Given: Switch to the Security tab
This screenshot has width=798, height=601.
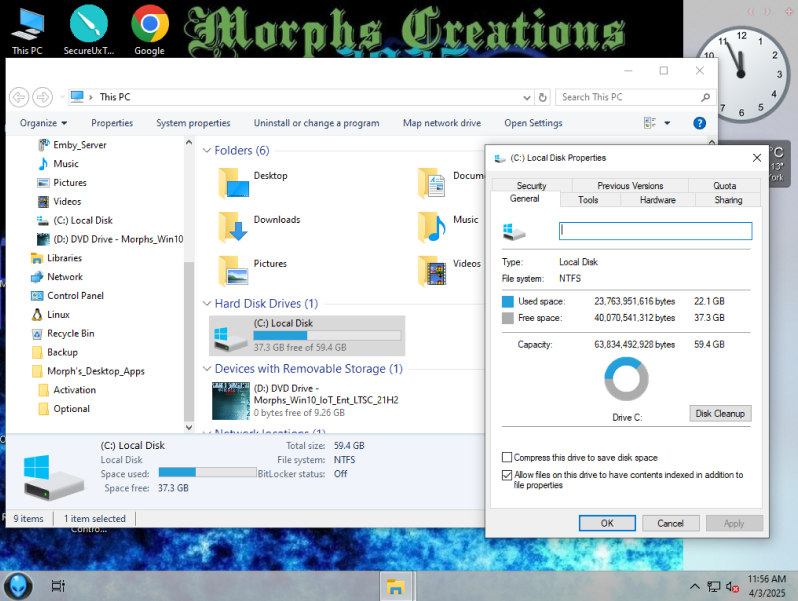Looking at the screenshot, I should pos(532,186).
